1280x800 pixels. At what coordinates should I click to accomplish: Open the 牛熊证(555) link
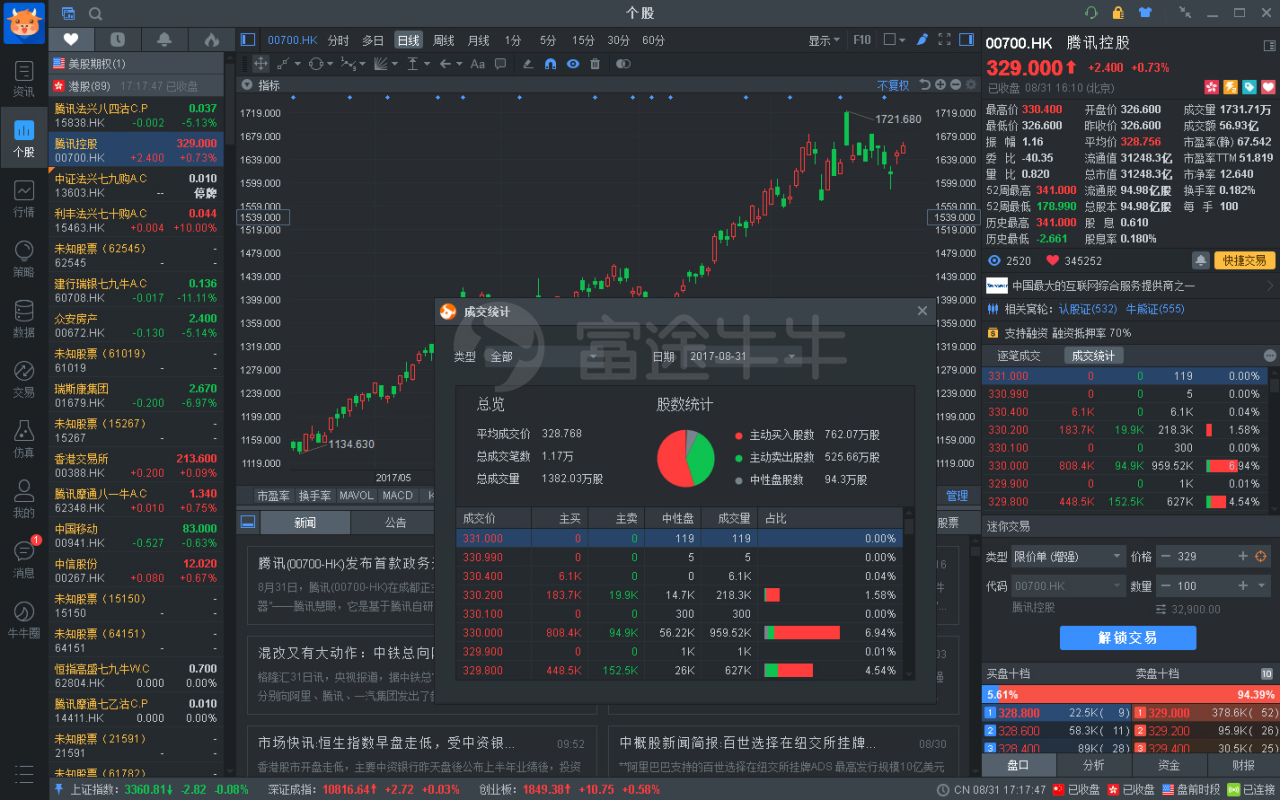pos(1155,309)
